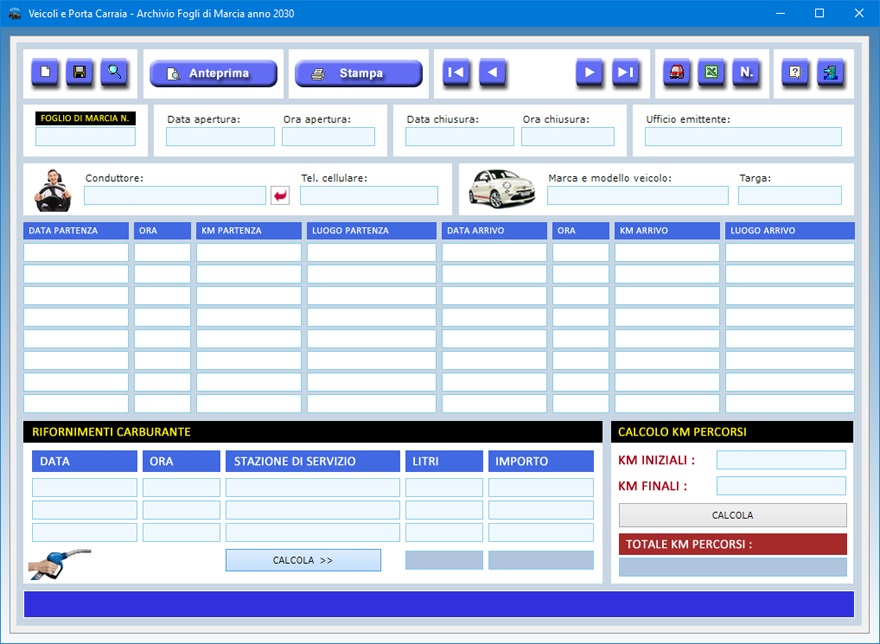Click the first row cell under KM ARRIVO
The image size is (880, 644).
(667, 252)
